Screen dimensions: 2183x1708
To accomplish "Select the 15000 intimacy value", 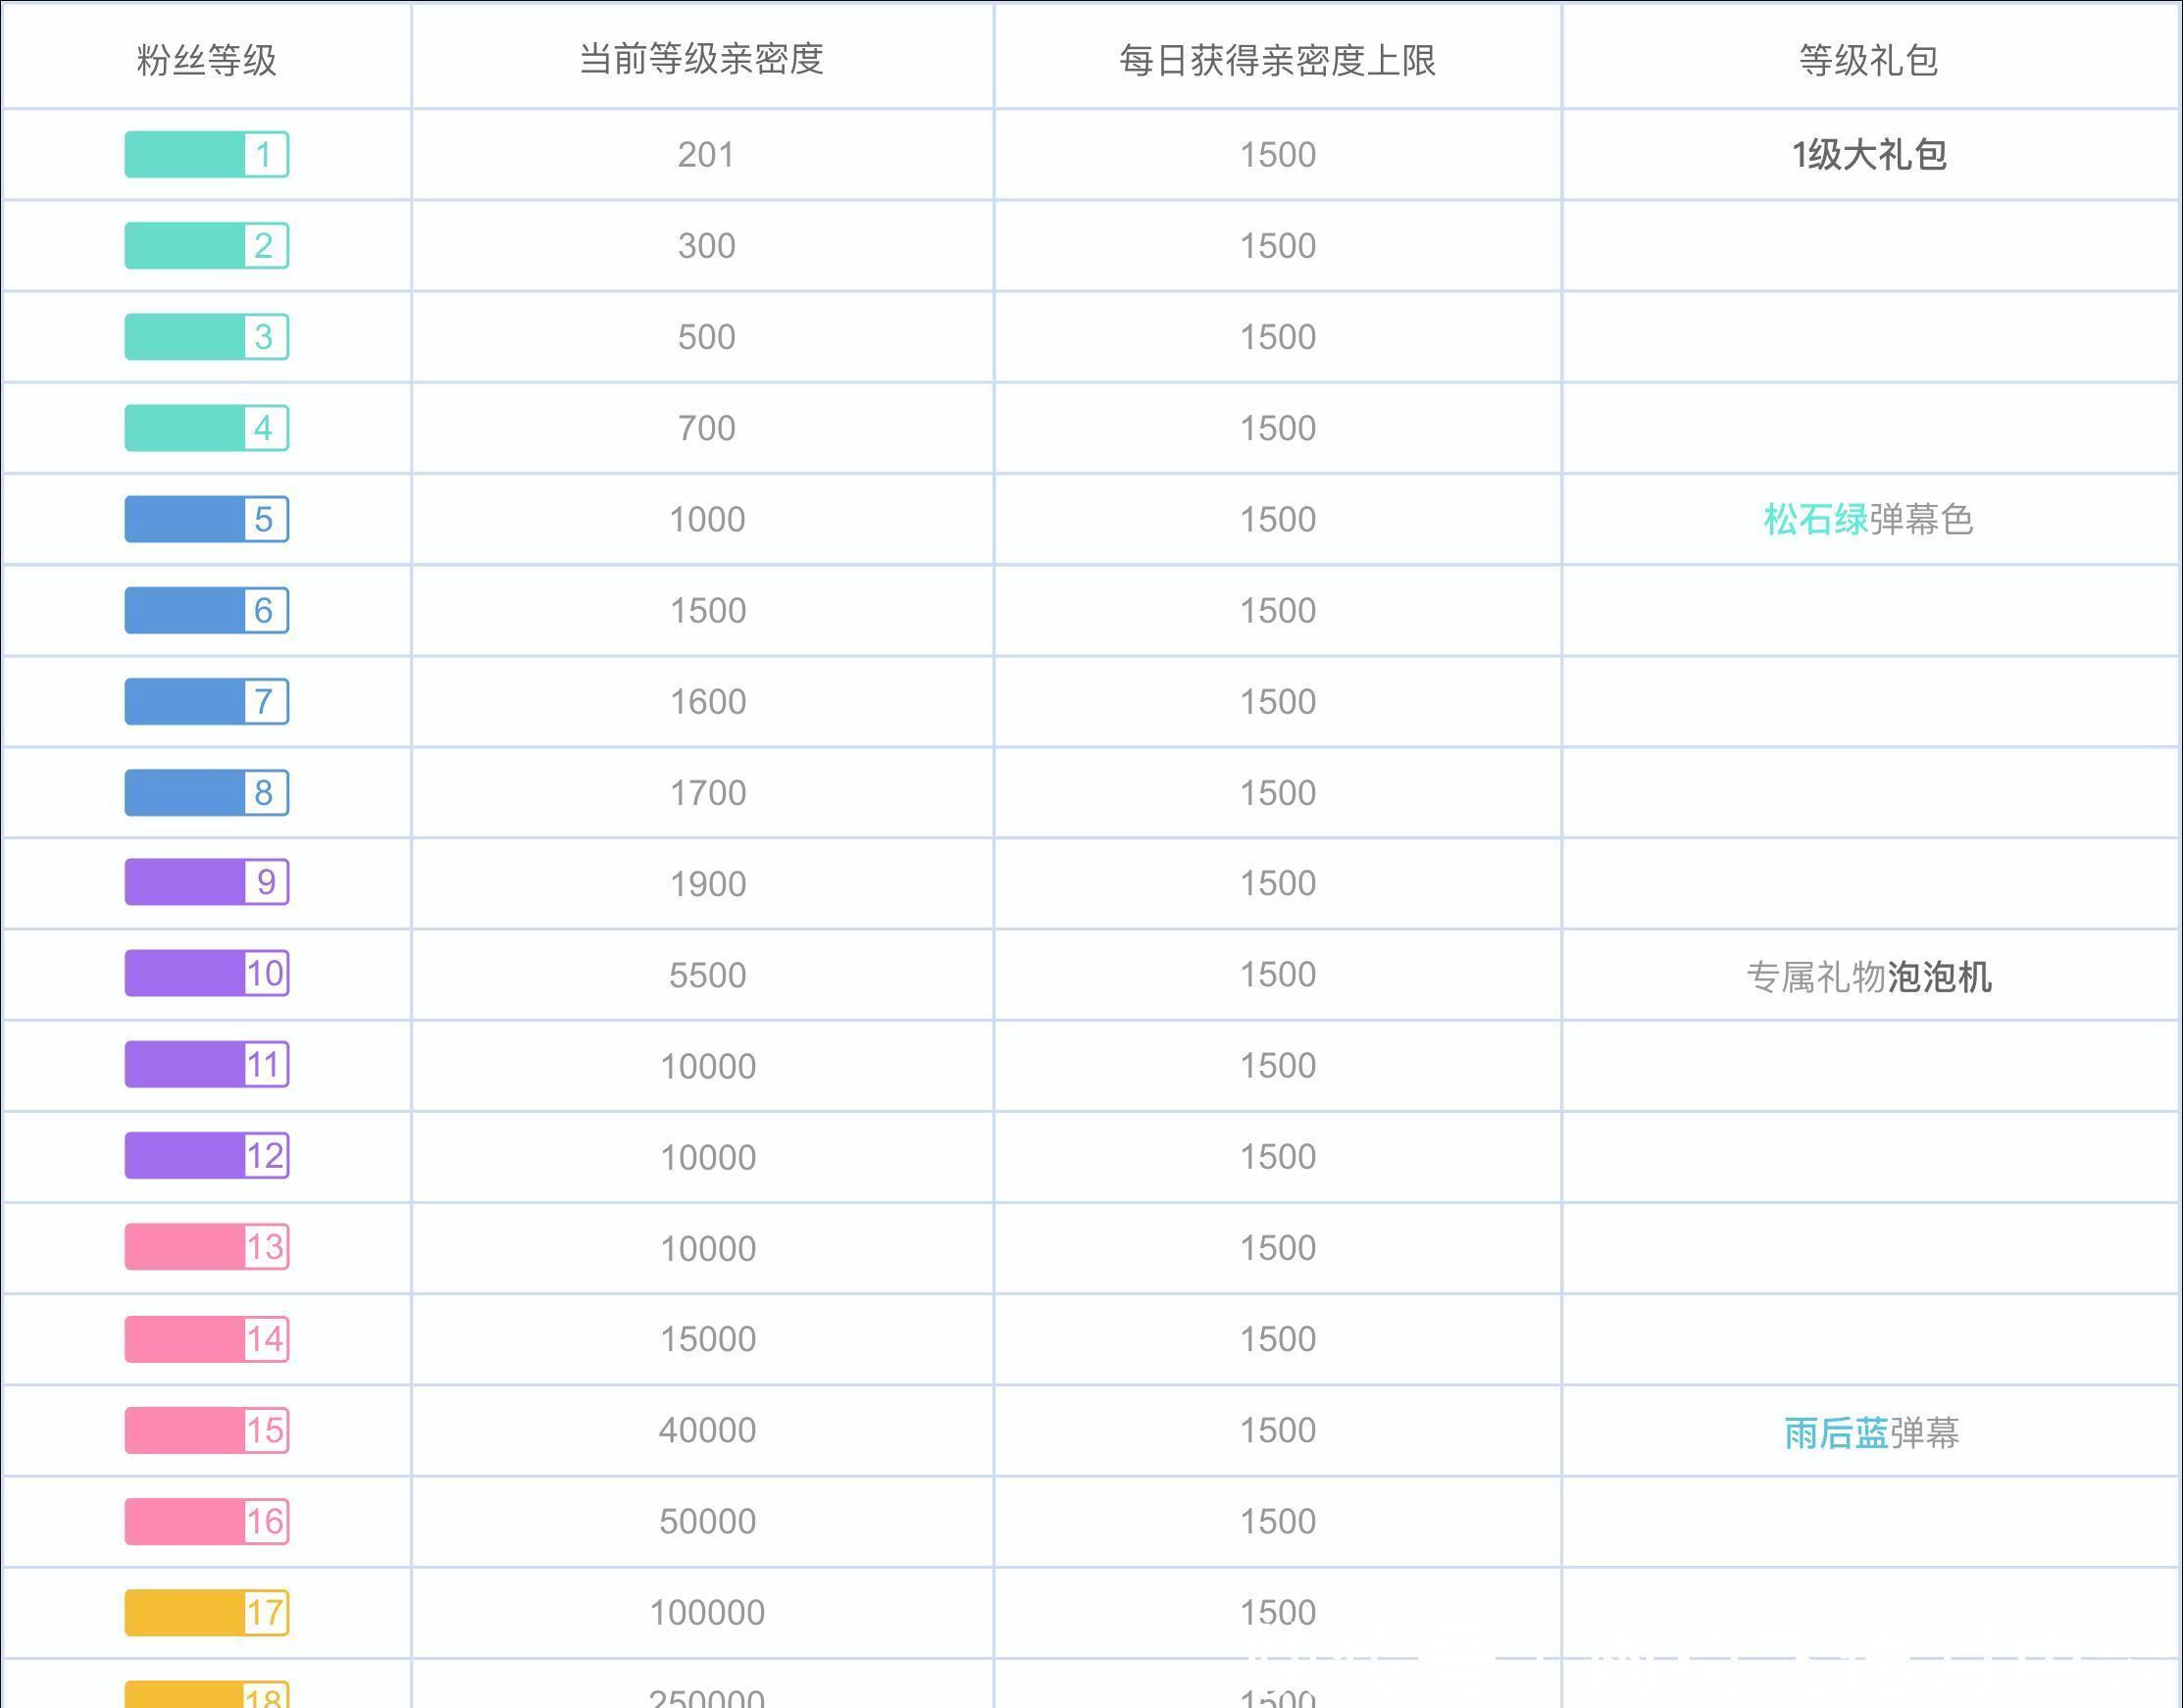I will 708,1339.
